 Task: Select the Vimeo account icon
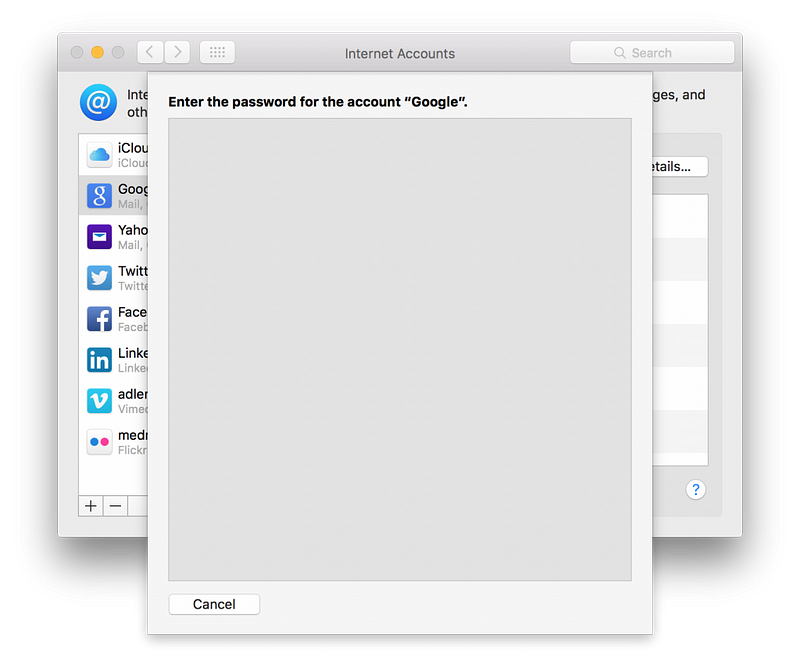tap(99, 401)
